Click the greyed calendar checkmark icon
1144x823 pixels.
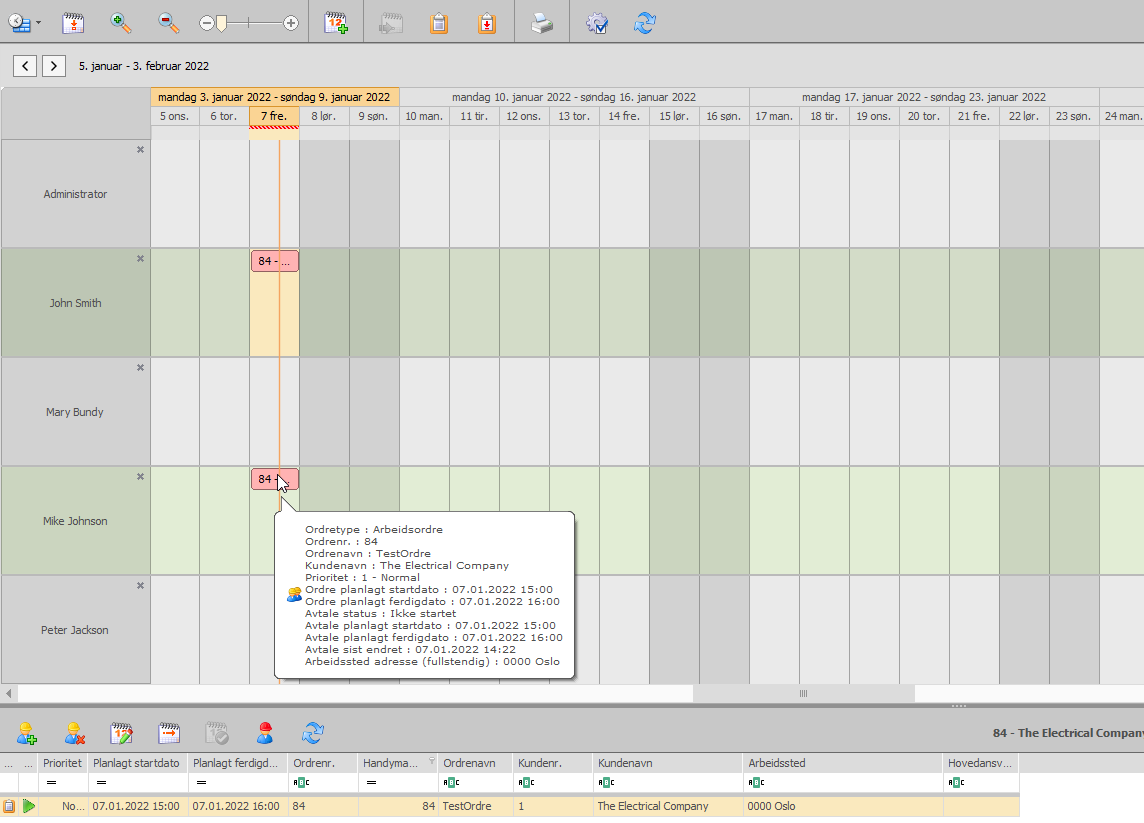coord(217,733)
